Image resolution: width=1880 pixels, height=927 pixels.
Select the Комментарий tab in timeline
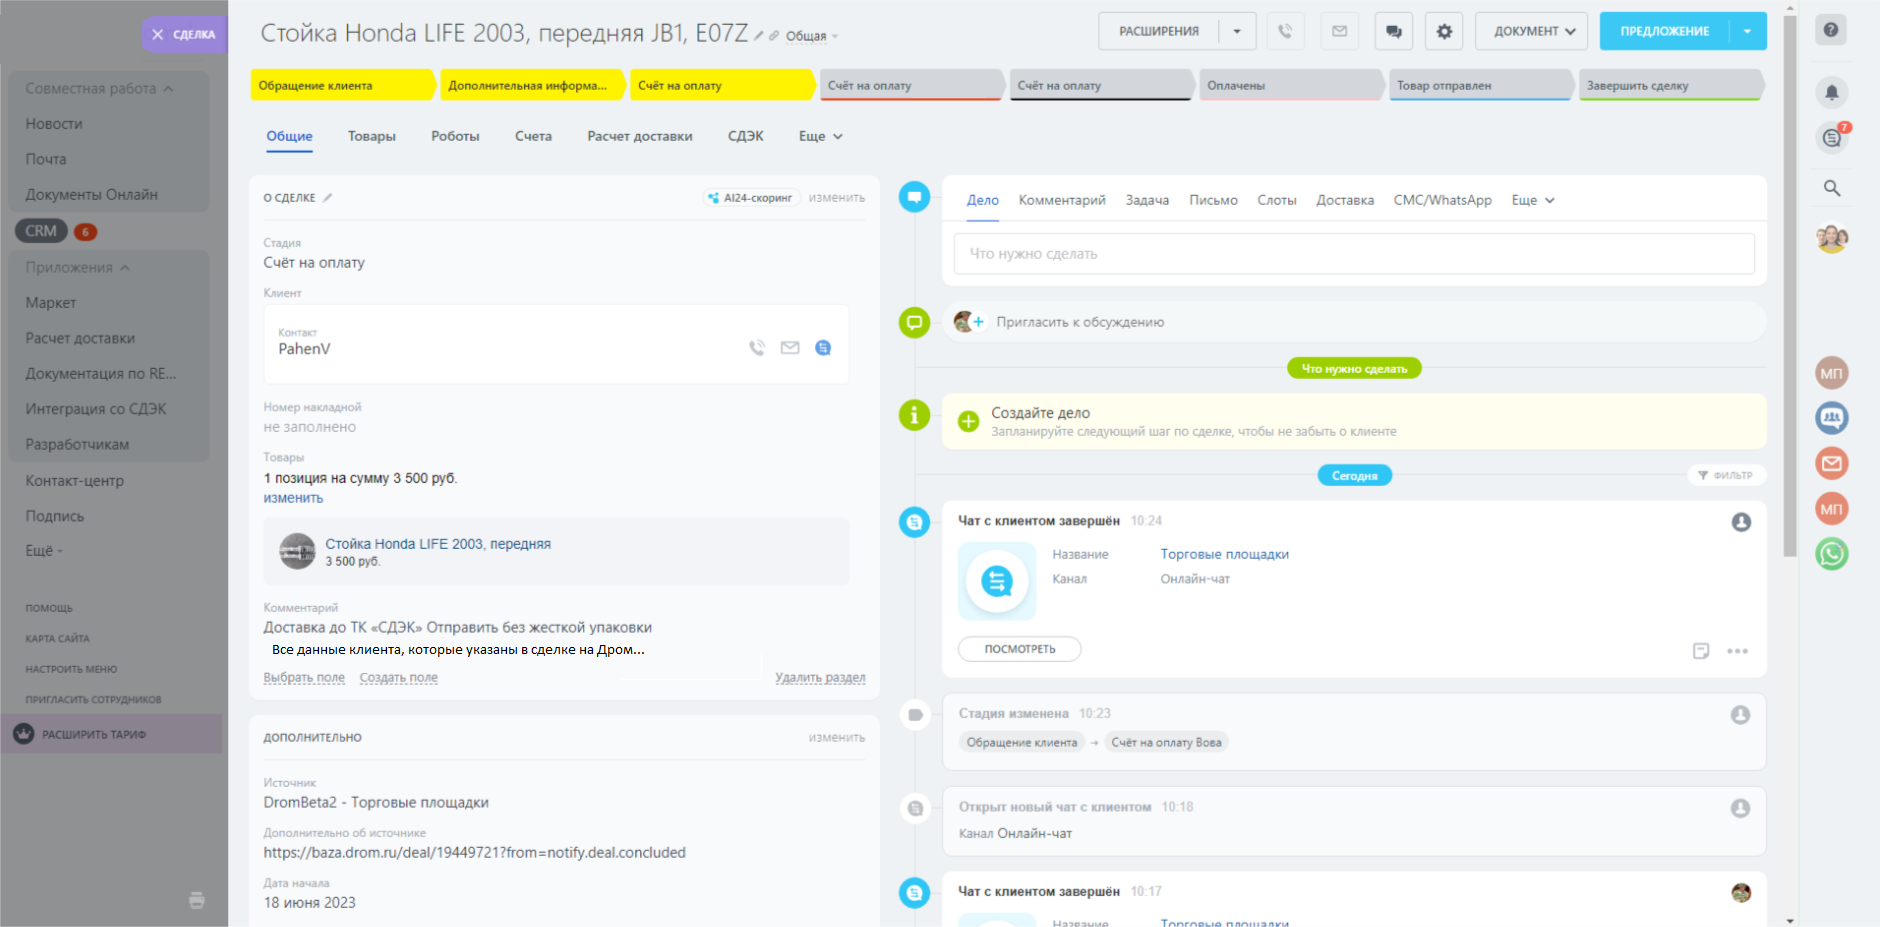(x=1061, y=200)
